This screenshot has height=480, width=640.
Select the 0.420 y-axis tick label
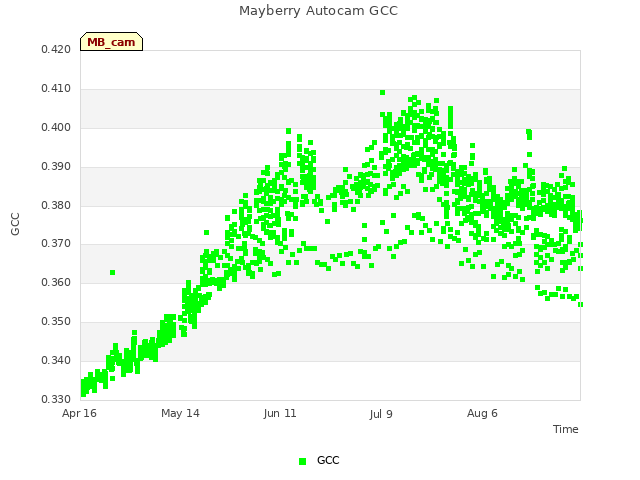(x=56, y=50)
